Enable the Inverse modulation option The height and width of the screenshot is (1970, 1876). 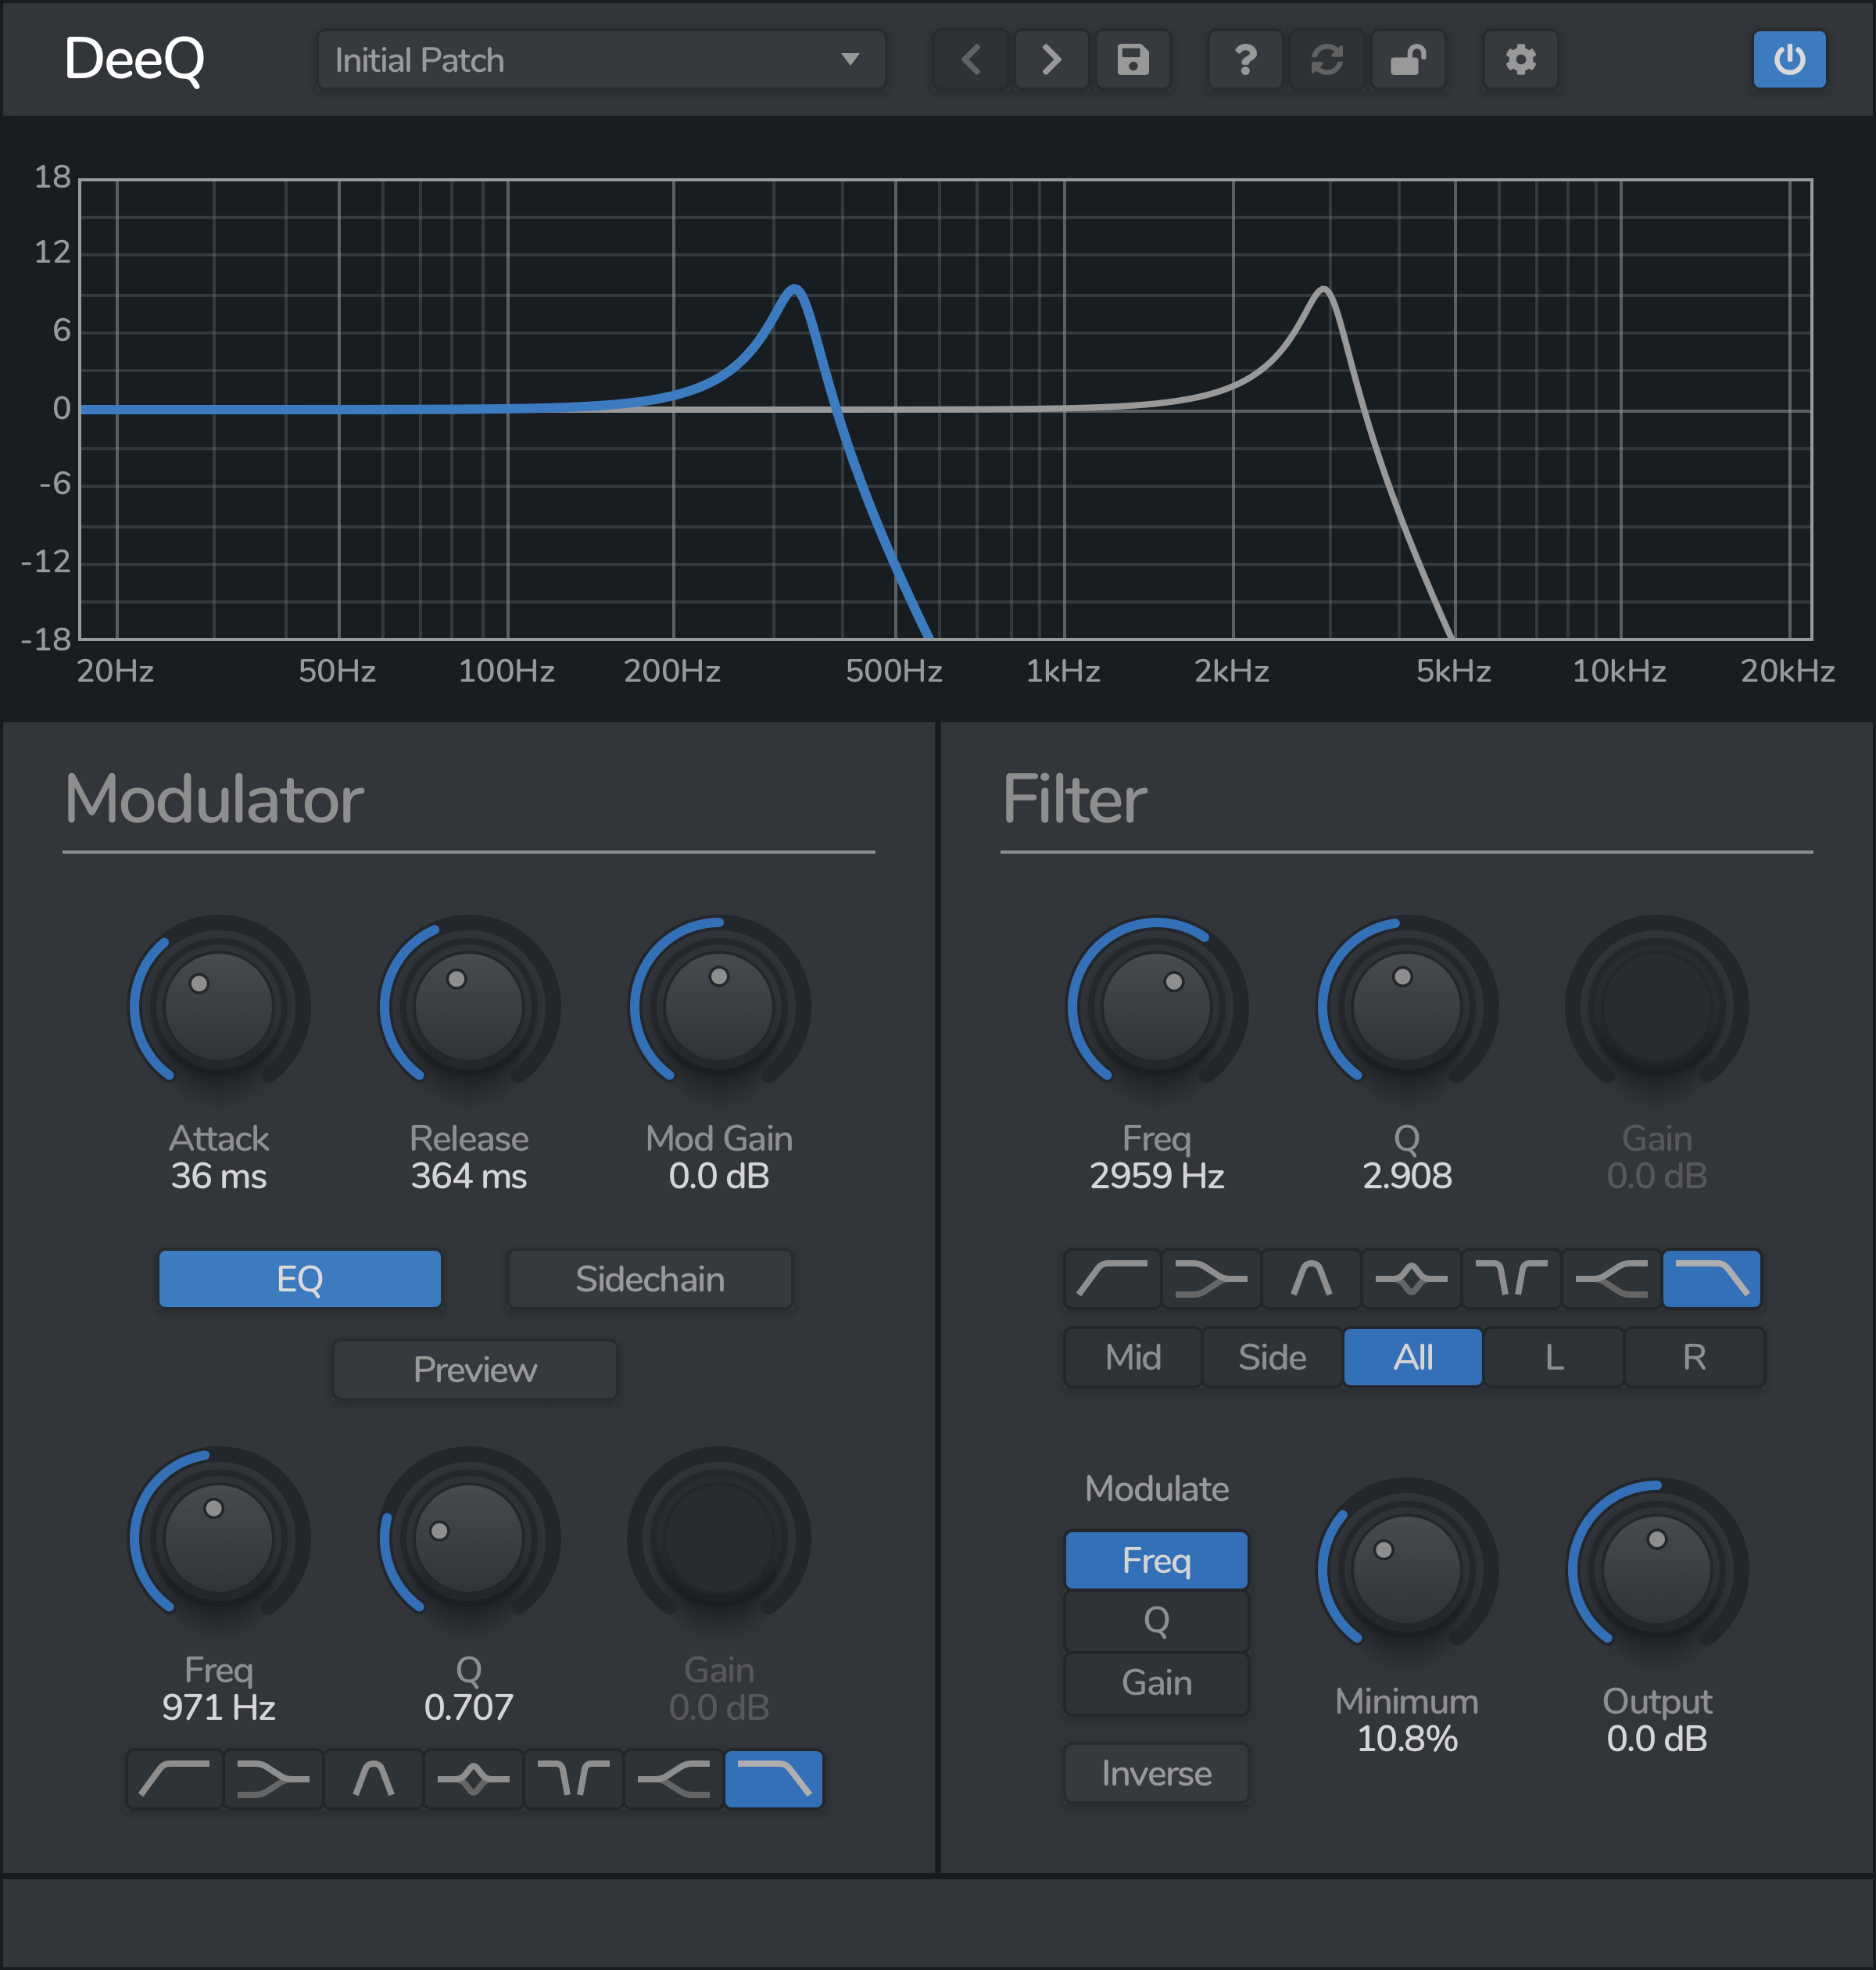(x=1156, y=1773)
